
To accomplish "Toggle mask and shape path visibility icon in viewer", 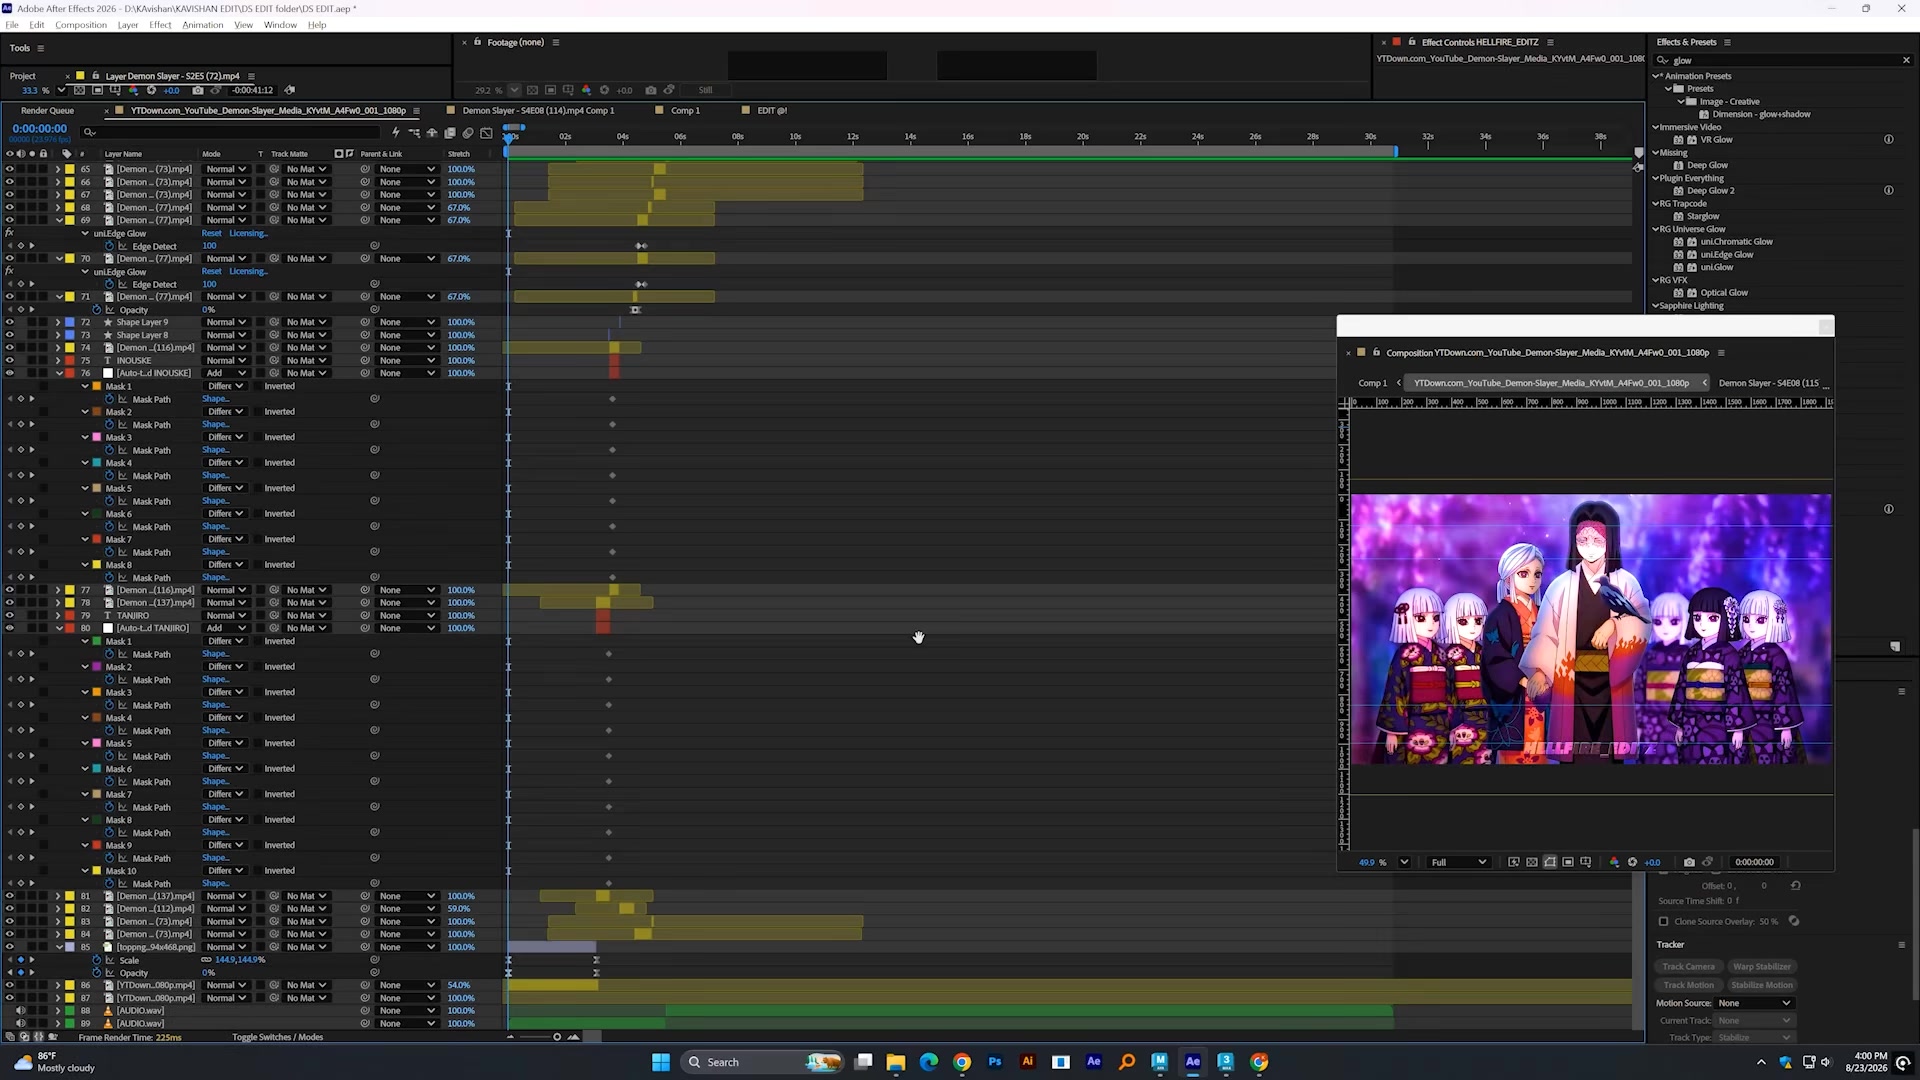I will click(1550, 862).
